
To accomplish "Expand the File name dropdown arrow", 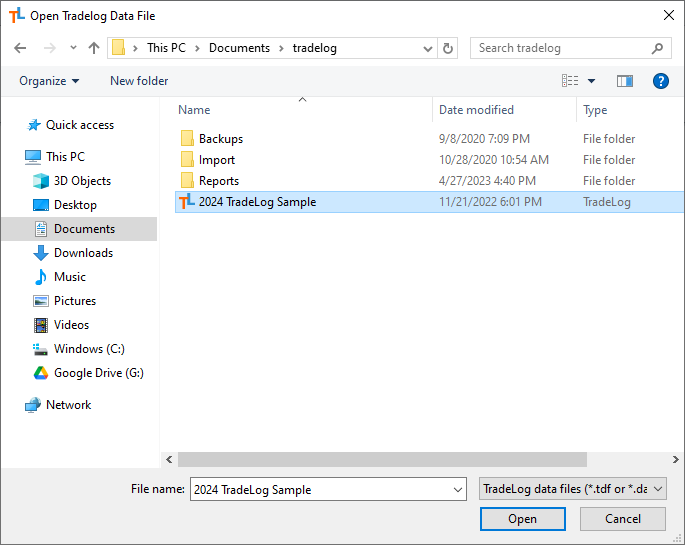I will (x=458, y=490).
